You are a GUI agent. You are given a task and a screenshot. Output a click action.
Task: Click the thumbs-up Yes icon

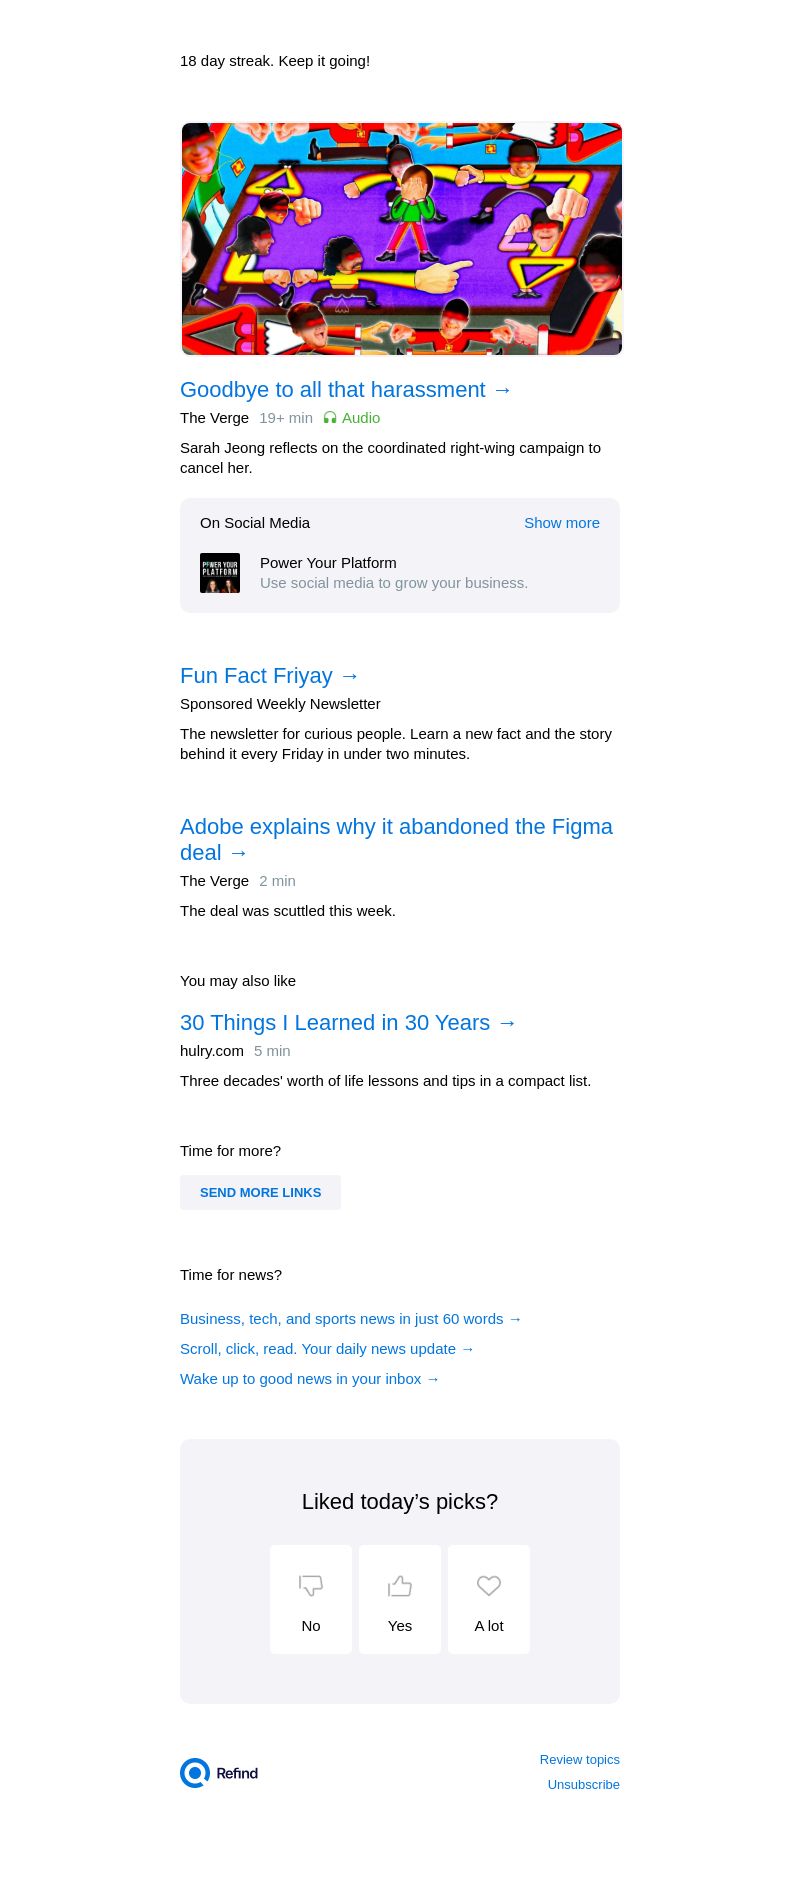point(400,1585)
